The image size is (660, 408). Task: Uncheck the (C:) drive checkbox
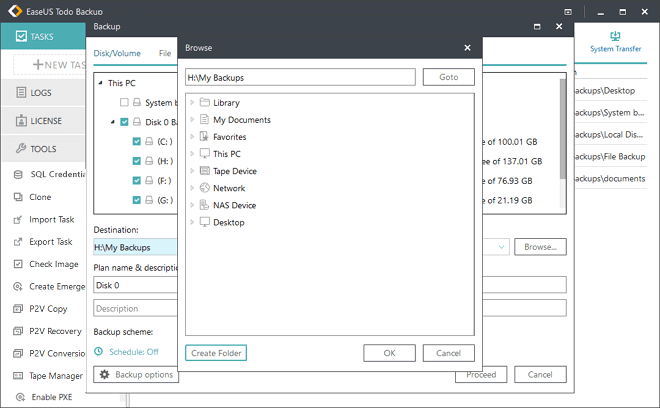click(137, 142)
